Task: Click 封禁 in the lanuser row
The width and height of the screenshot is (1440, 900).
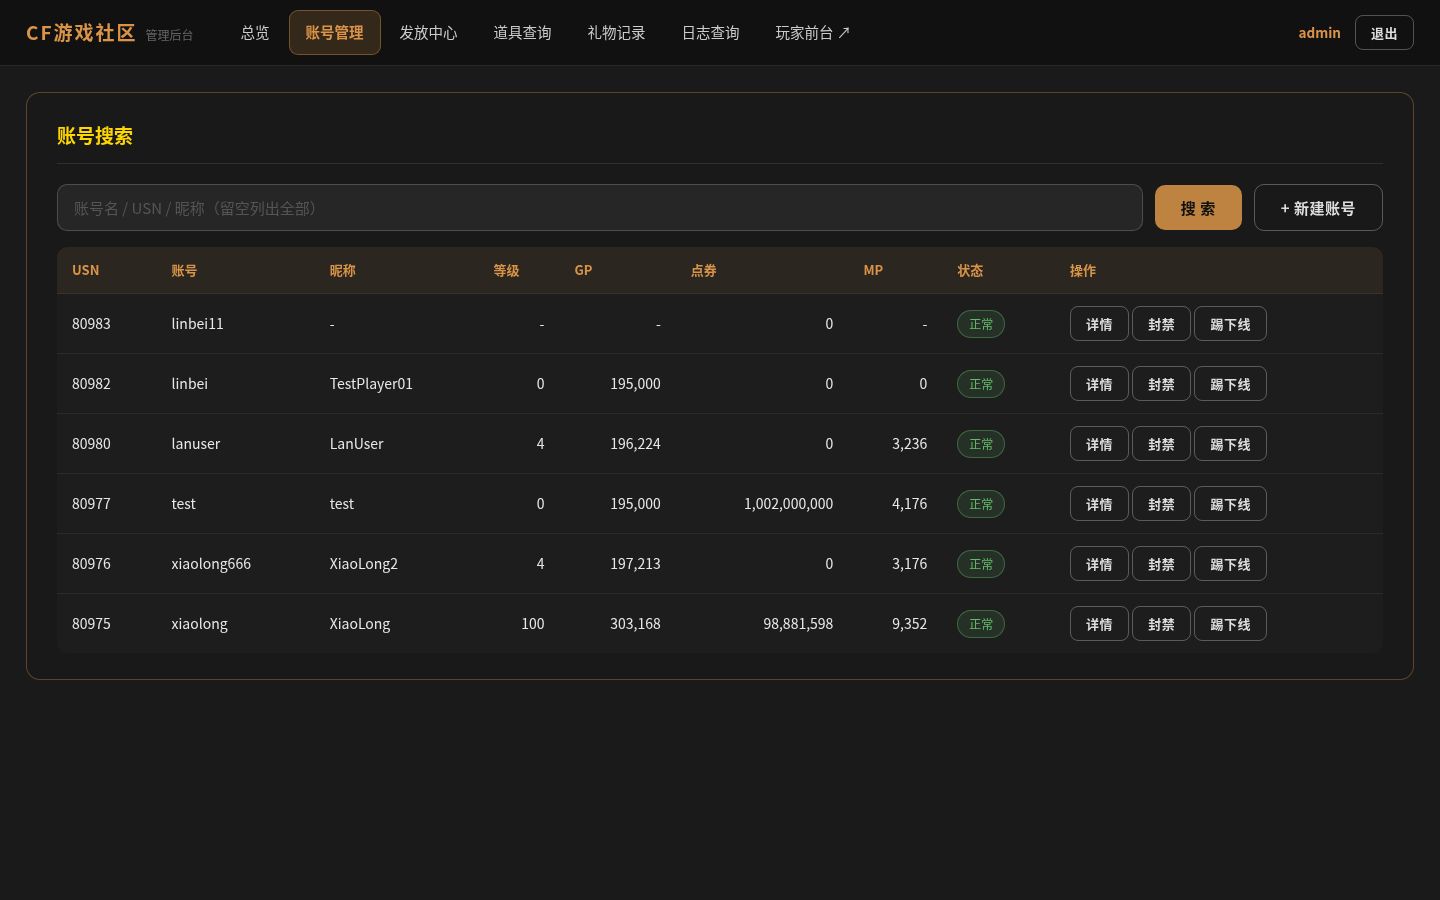Action: pyautogui.click(x=1161, y=444)
